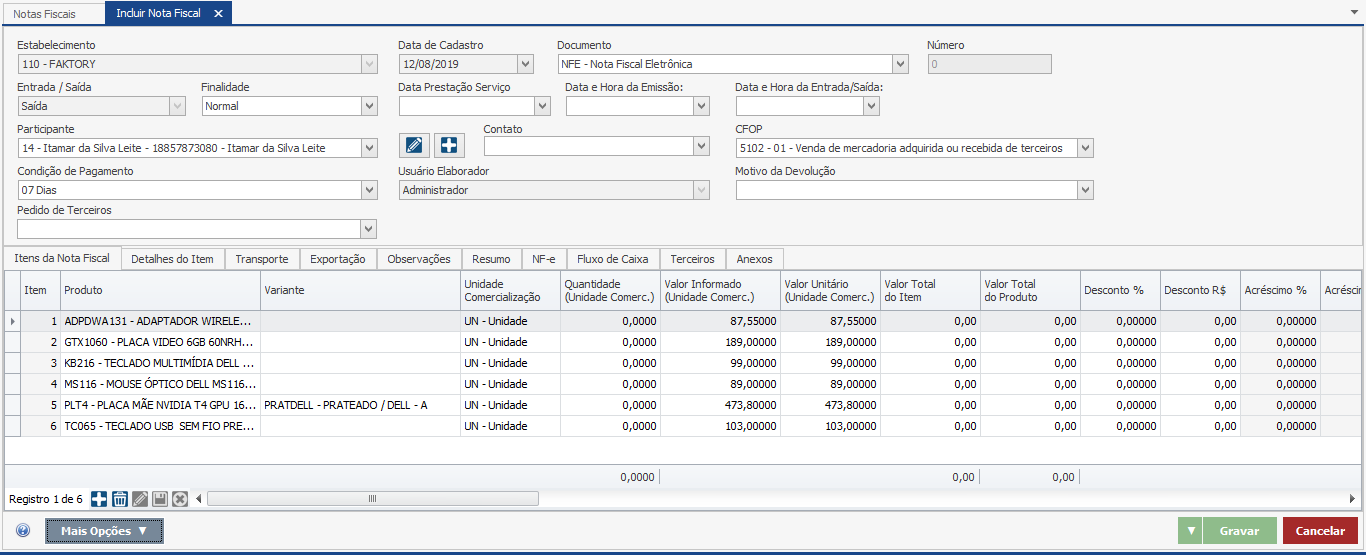Switch to the Transporte tab

point(262,259)
